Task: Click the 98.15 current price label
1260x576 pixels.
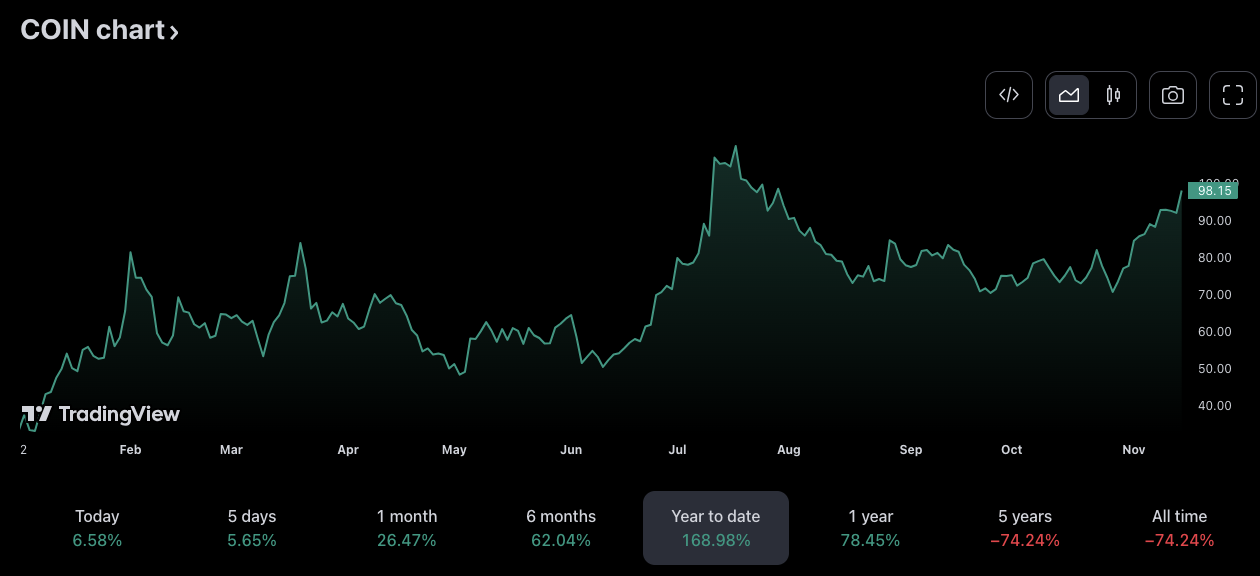Action: click(x=1214, y=190)
